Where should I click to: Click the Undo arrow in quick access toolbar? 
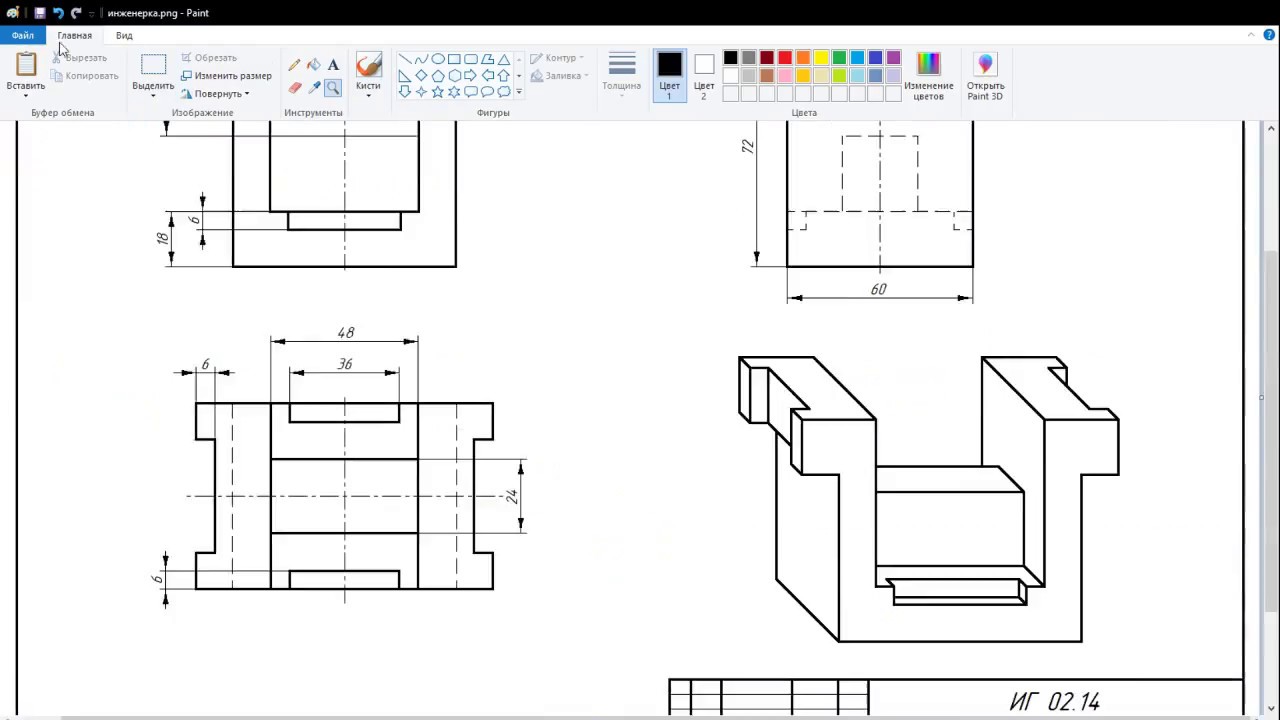(x=58, y=13)
